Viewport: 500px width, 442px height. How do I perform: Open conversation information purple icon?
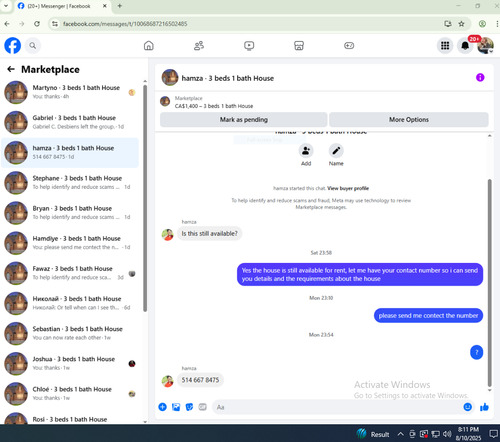click(480, 78)
